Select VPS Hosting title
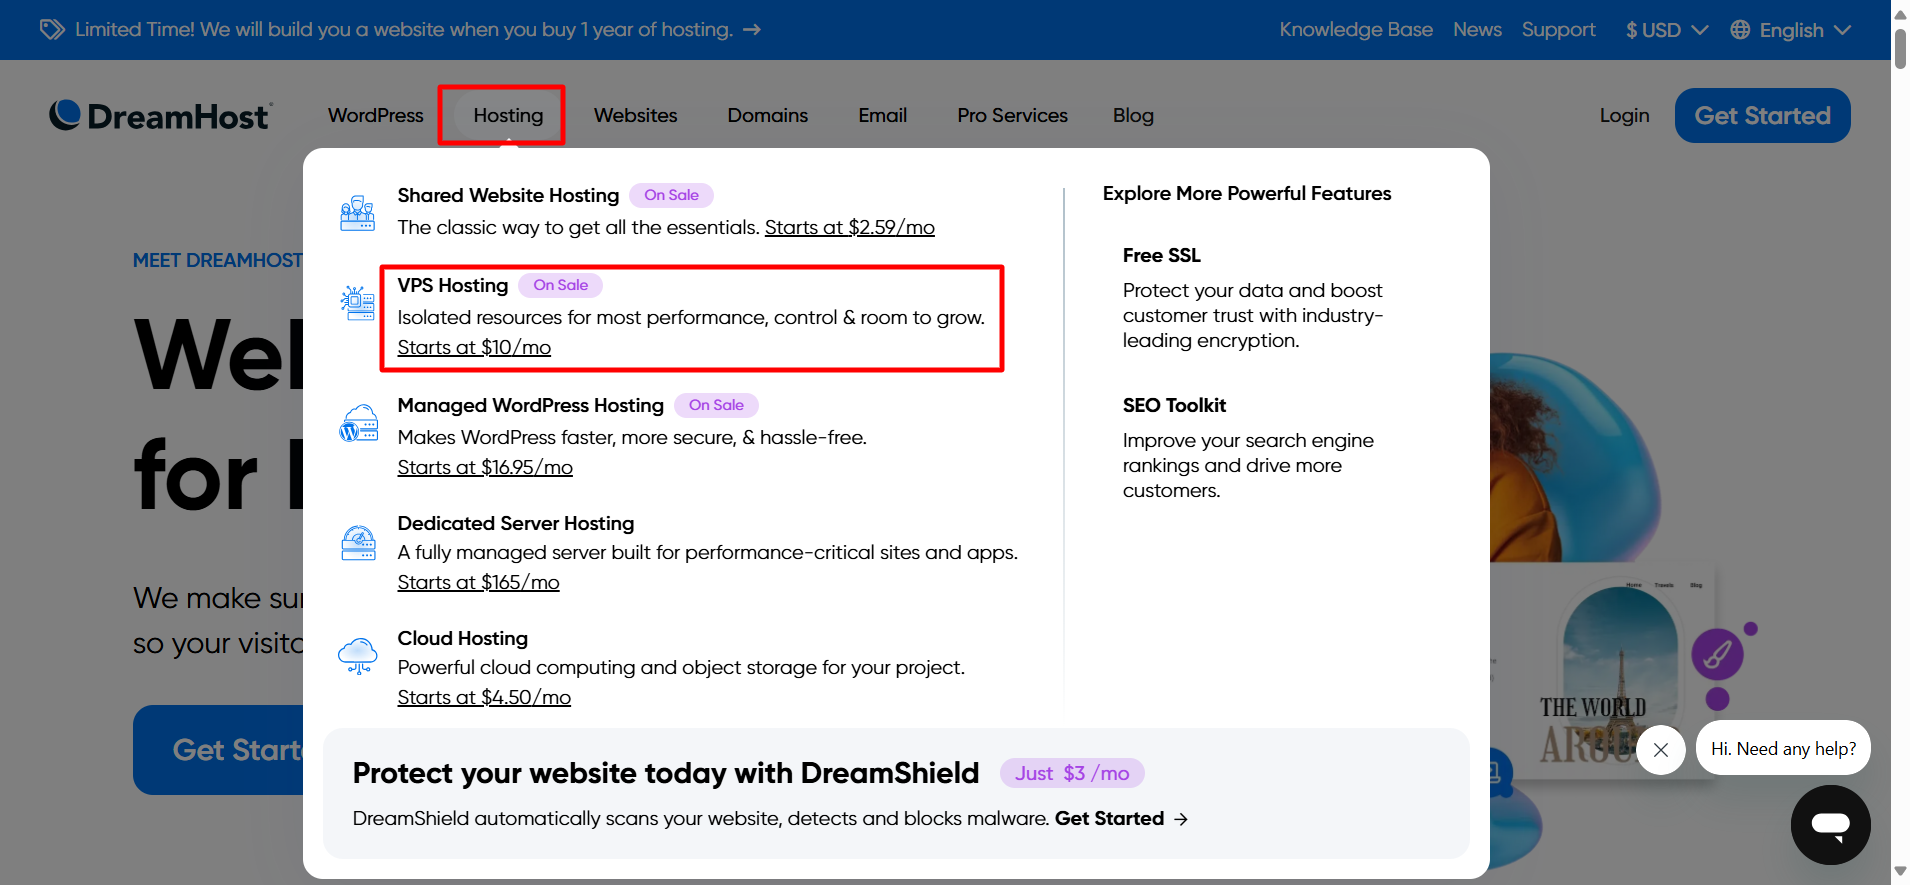 [453, 285]
